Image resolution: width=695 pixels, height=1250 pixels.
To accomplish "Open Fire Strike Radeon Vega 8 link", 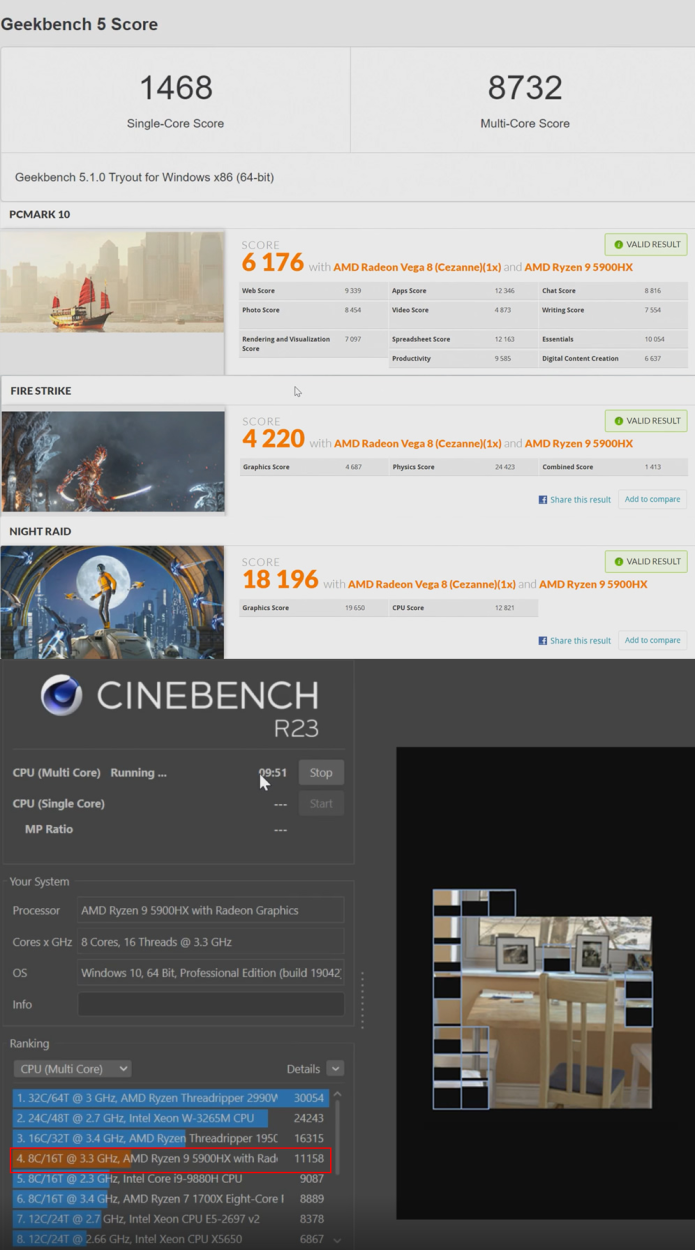I will pos(417,443).
